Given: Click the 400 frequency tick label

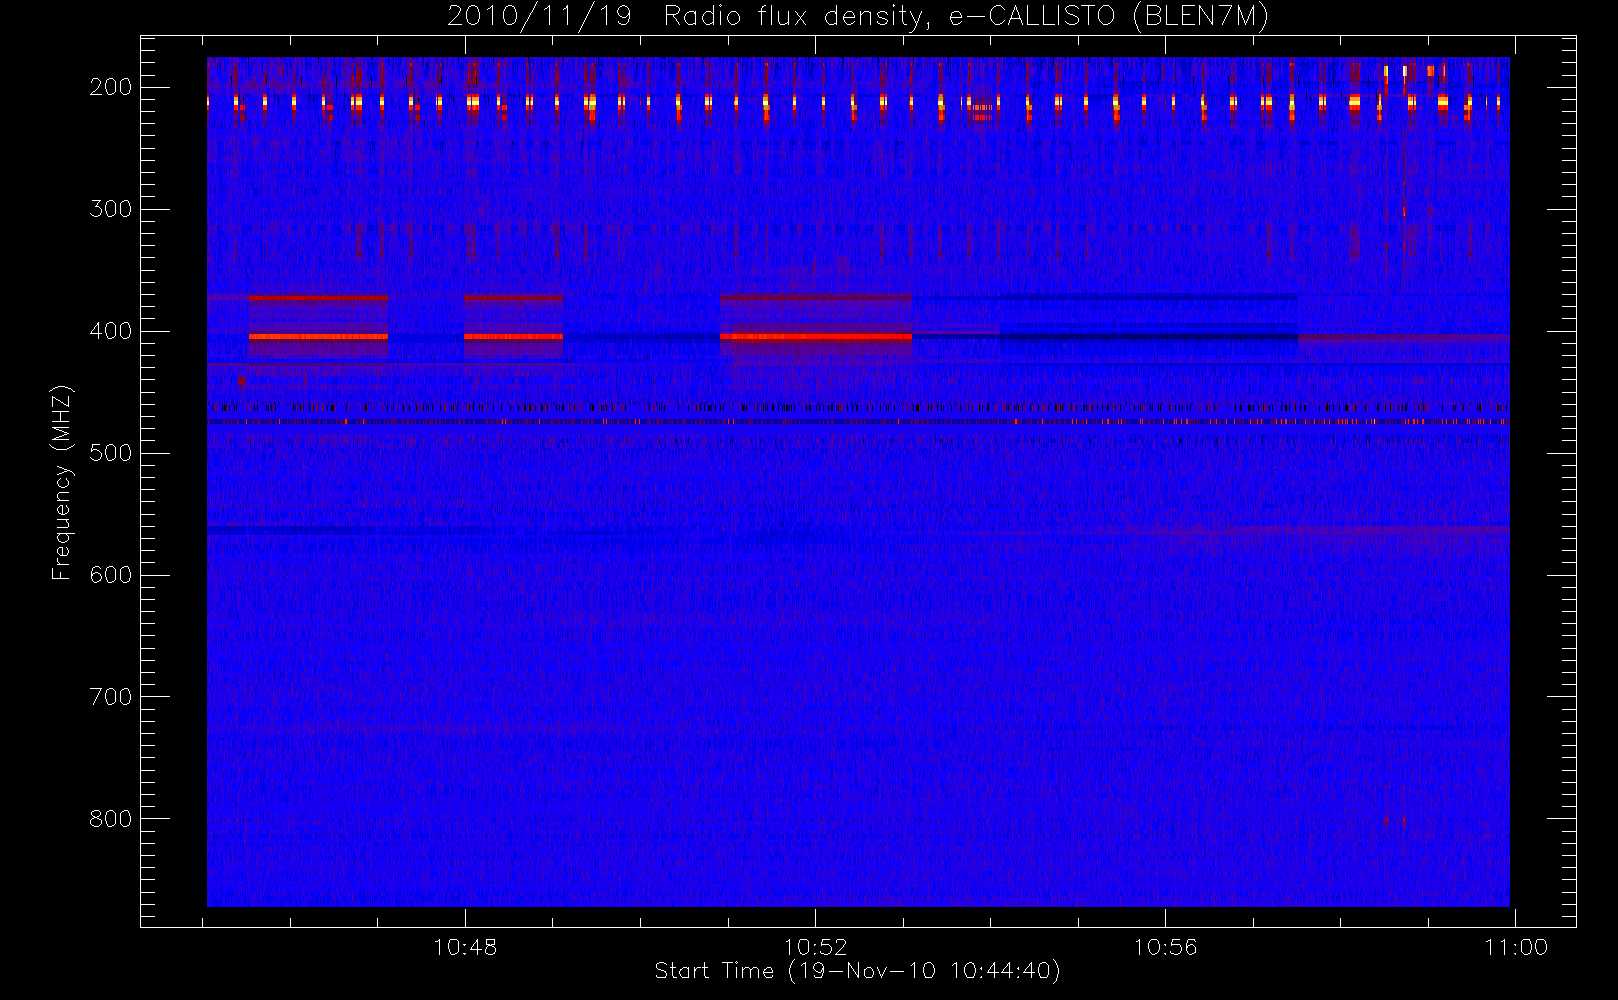Looking at the screenshot, I should [x=111, y=331].
